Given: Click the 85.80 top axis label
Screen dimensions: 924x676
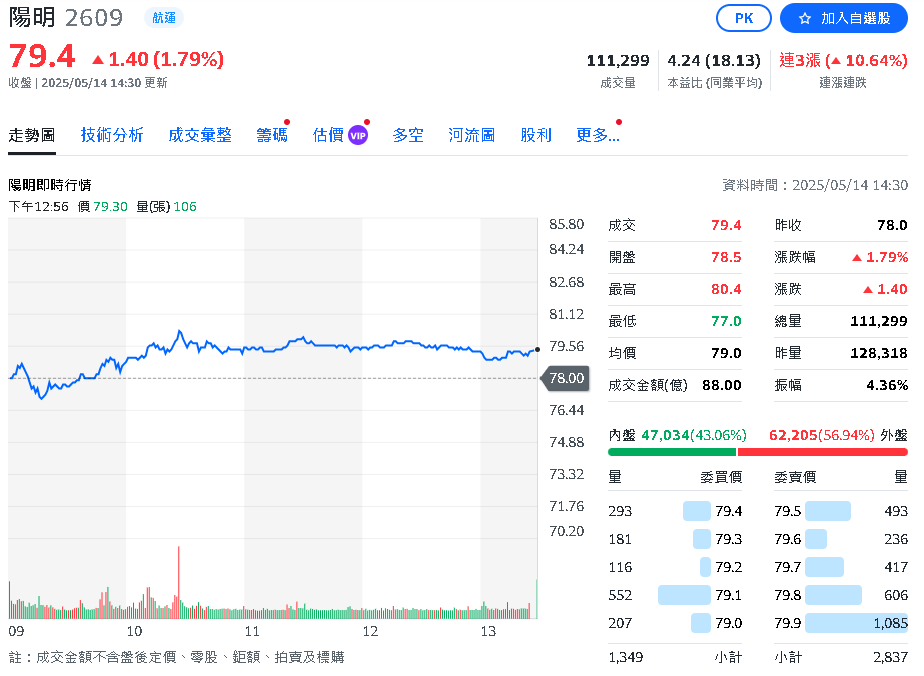Looking at the screenshot, I should click(x=566, y=225).
